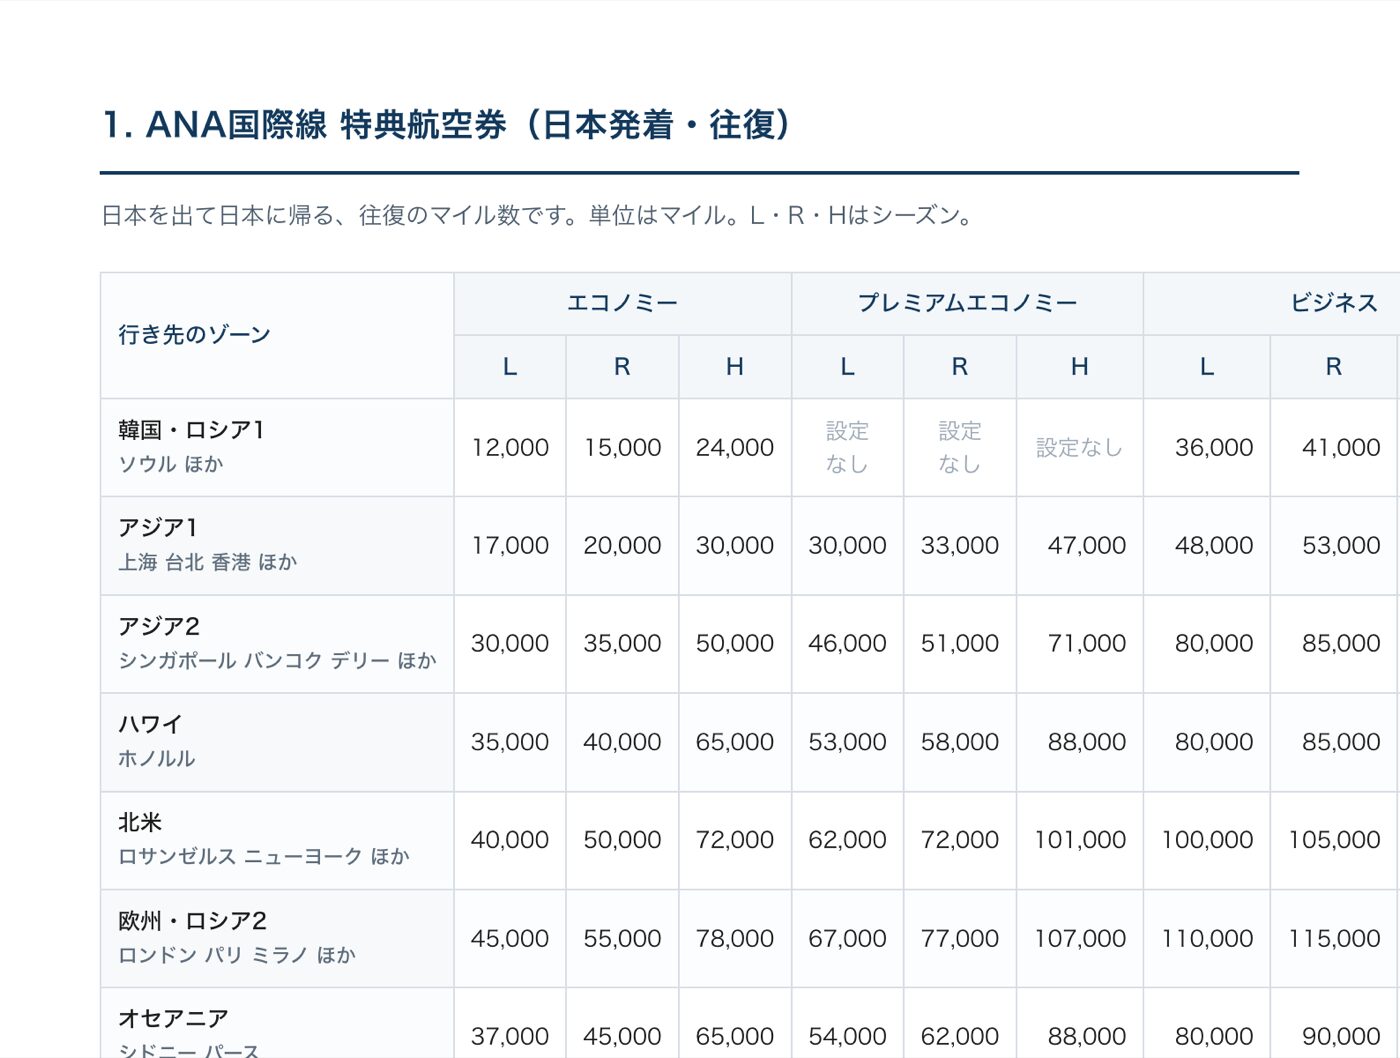Select the 'H' sub-header under エコノミー
The height and width of the screenshot is (1058, 1400).
click(x=735, y=367)
